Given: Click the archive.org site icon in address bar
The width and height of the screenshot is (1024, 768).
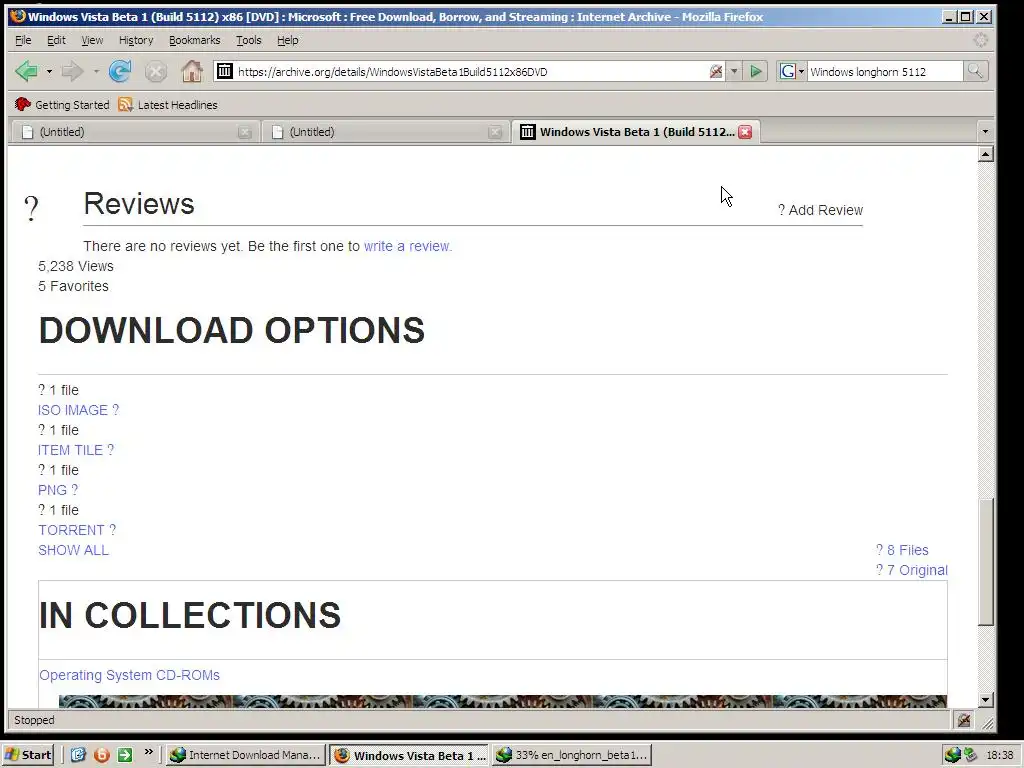Looking at the screenshot, I should pyautogui.click(x=225, y=71).
